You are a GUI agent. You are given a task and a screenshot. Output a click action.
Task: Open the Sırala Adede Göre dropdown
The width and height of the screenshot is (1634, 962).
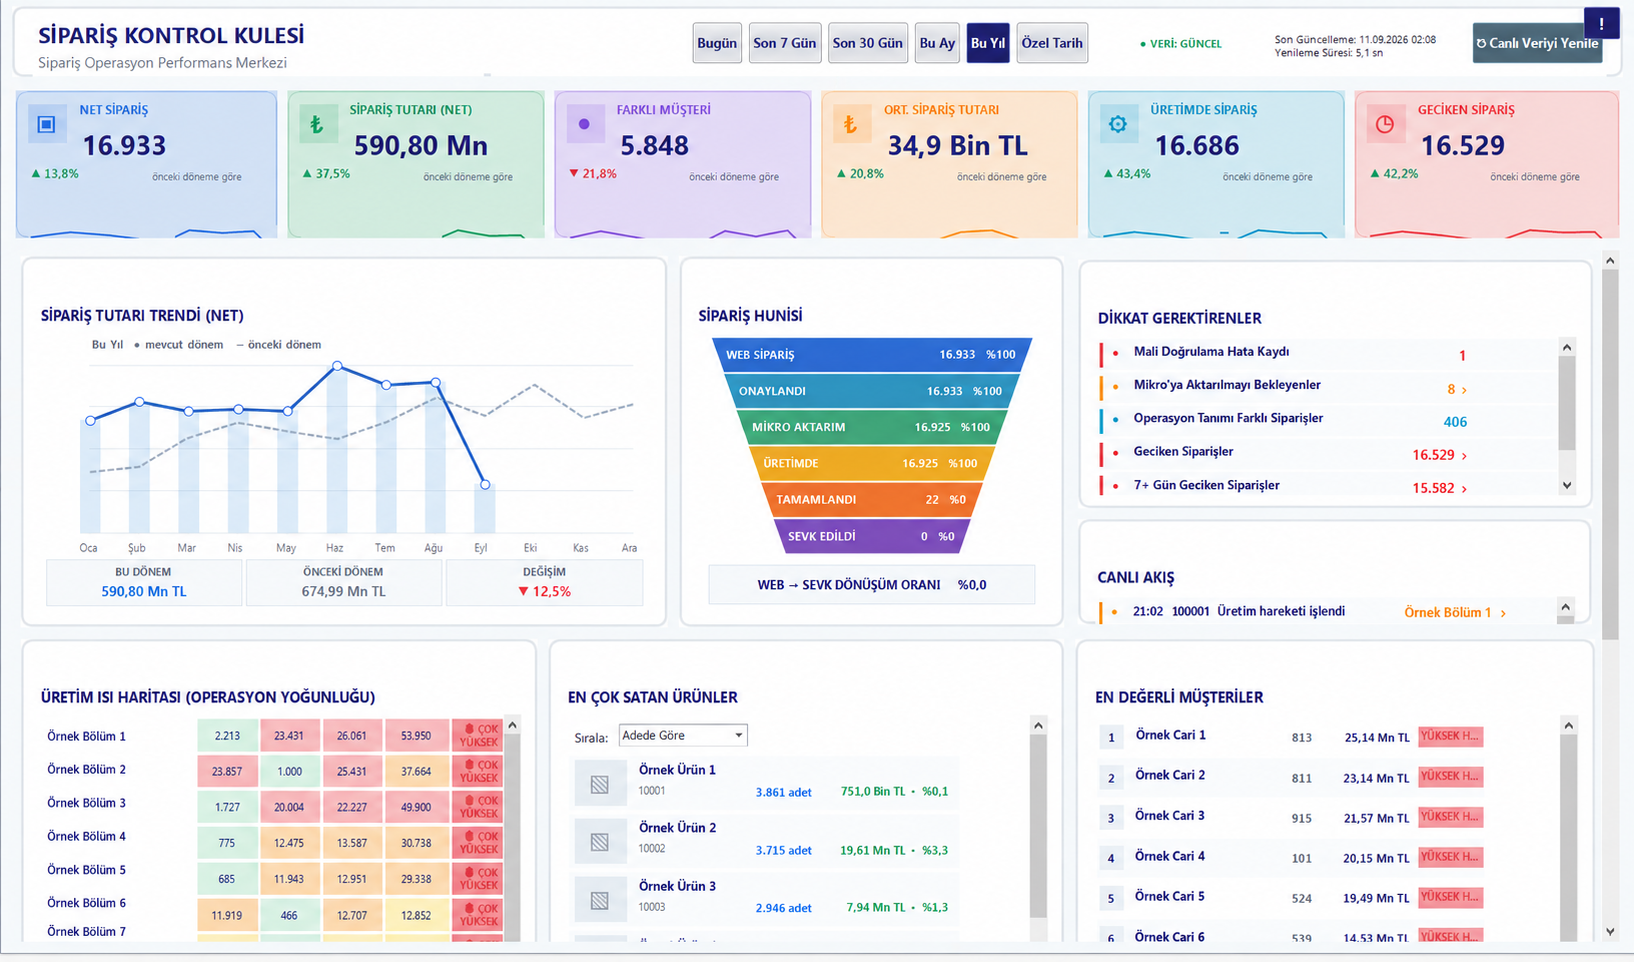click(683, 735)
